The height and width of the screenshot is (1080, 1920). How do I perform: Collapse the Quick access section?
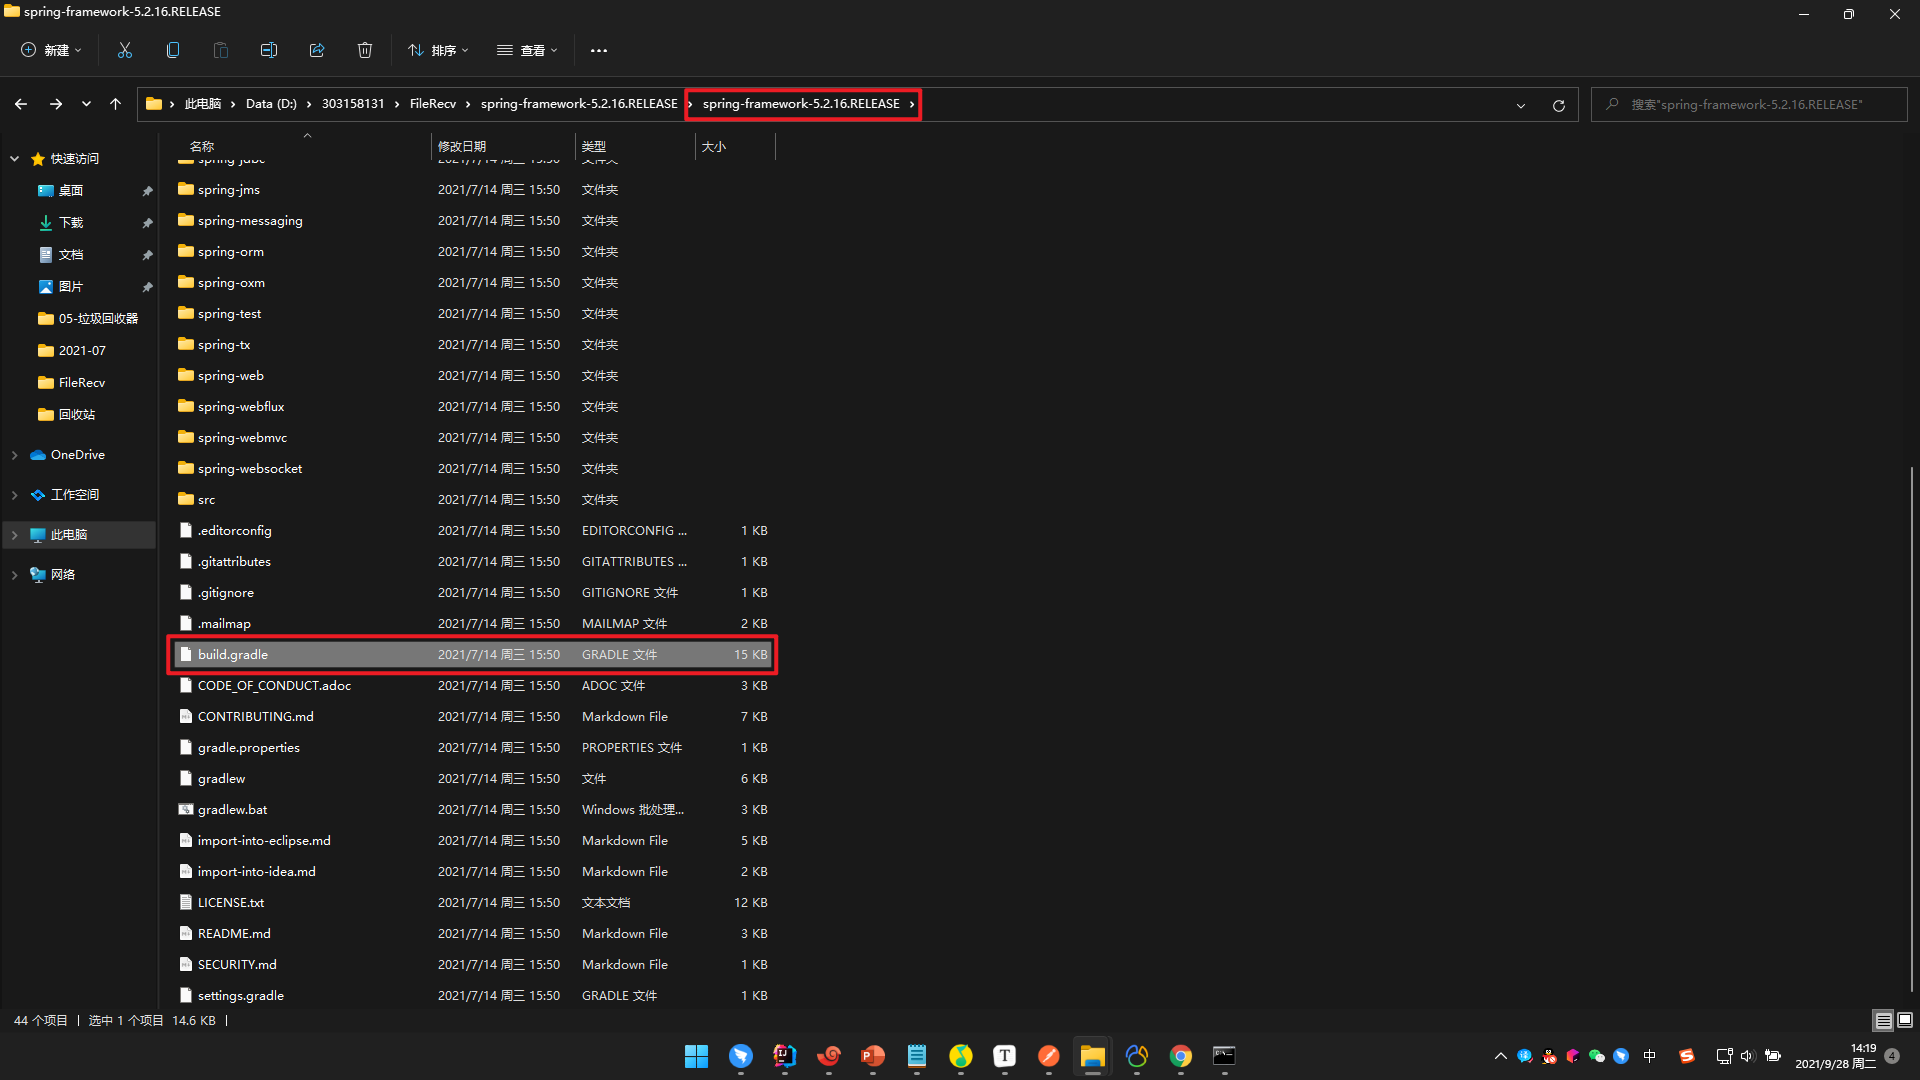(x=15, y=159)
